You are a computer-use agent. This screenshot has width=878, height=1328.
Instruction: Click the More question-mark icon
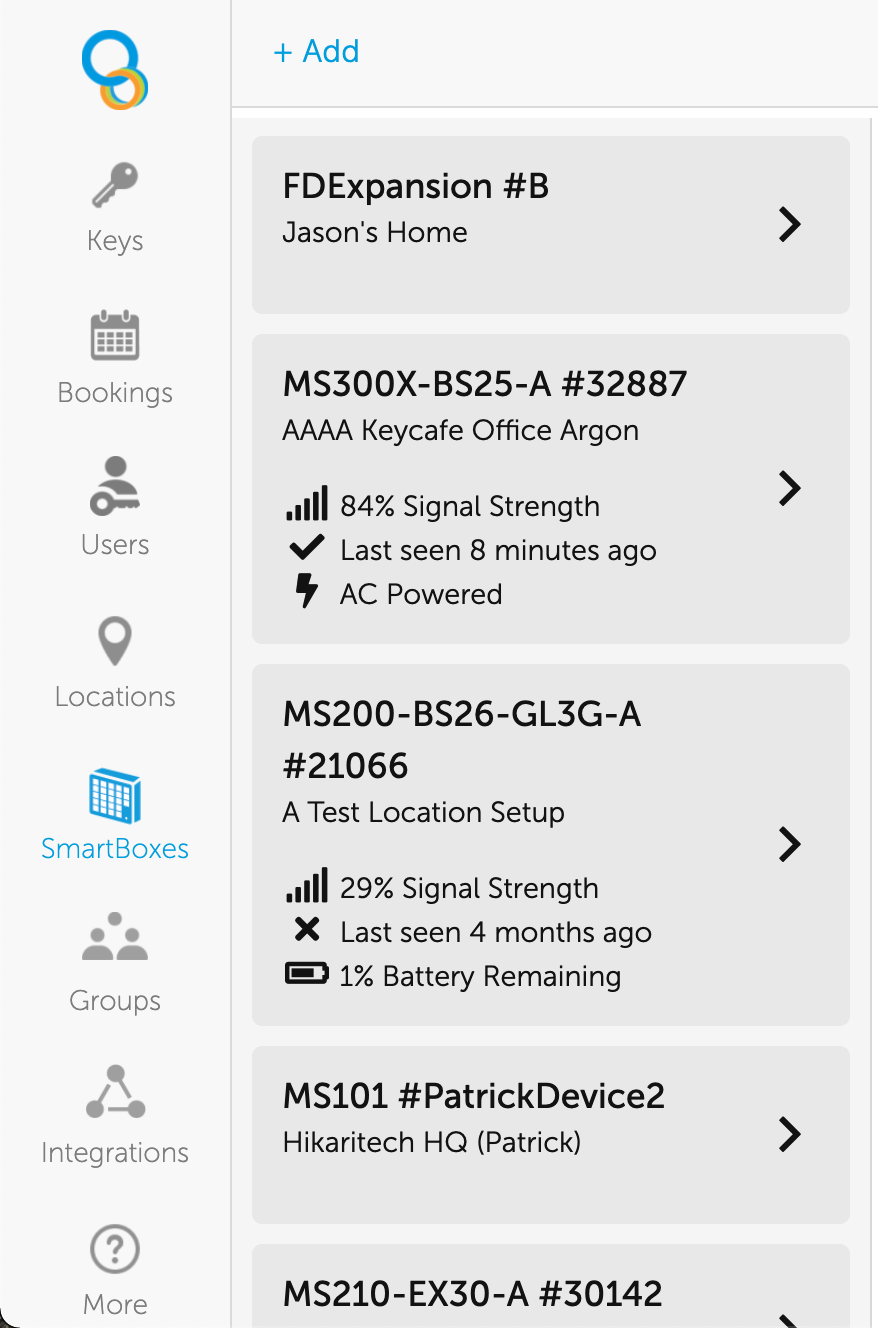tap(115, 1249)
